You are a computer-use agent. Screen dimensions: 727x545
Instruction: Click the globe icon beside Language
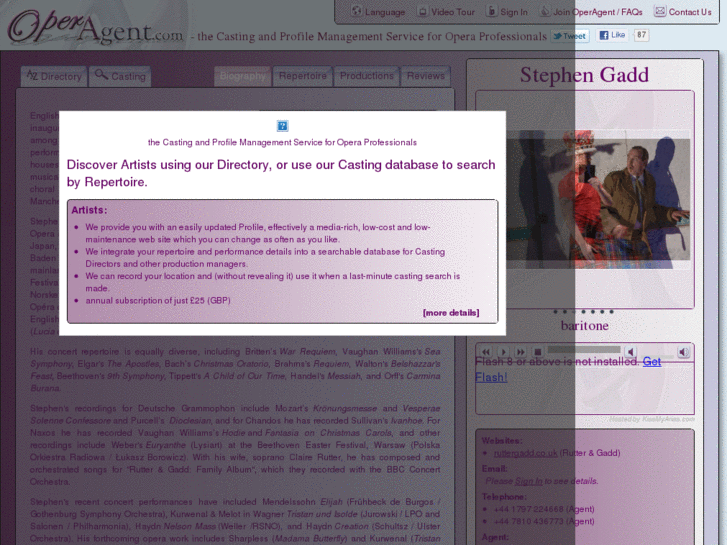click(356, 11)
